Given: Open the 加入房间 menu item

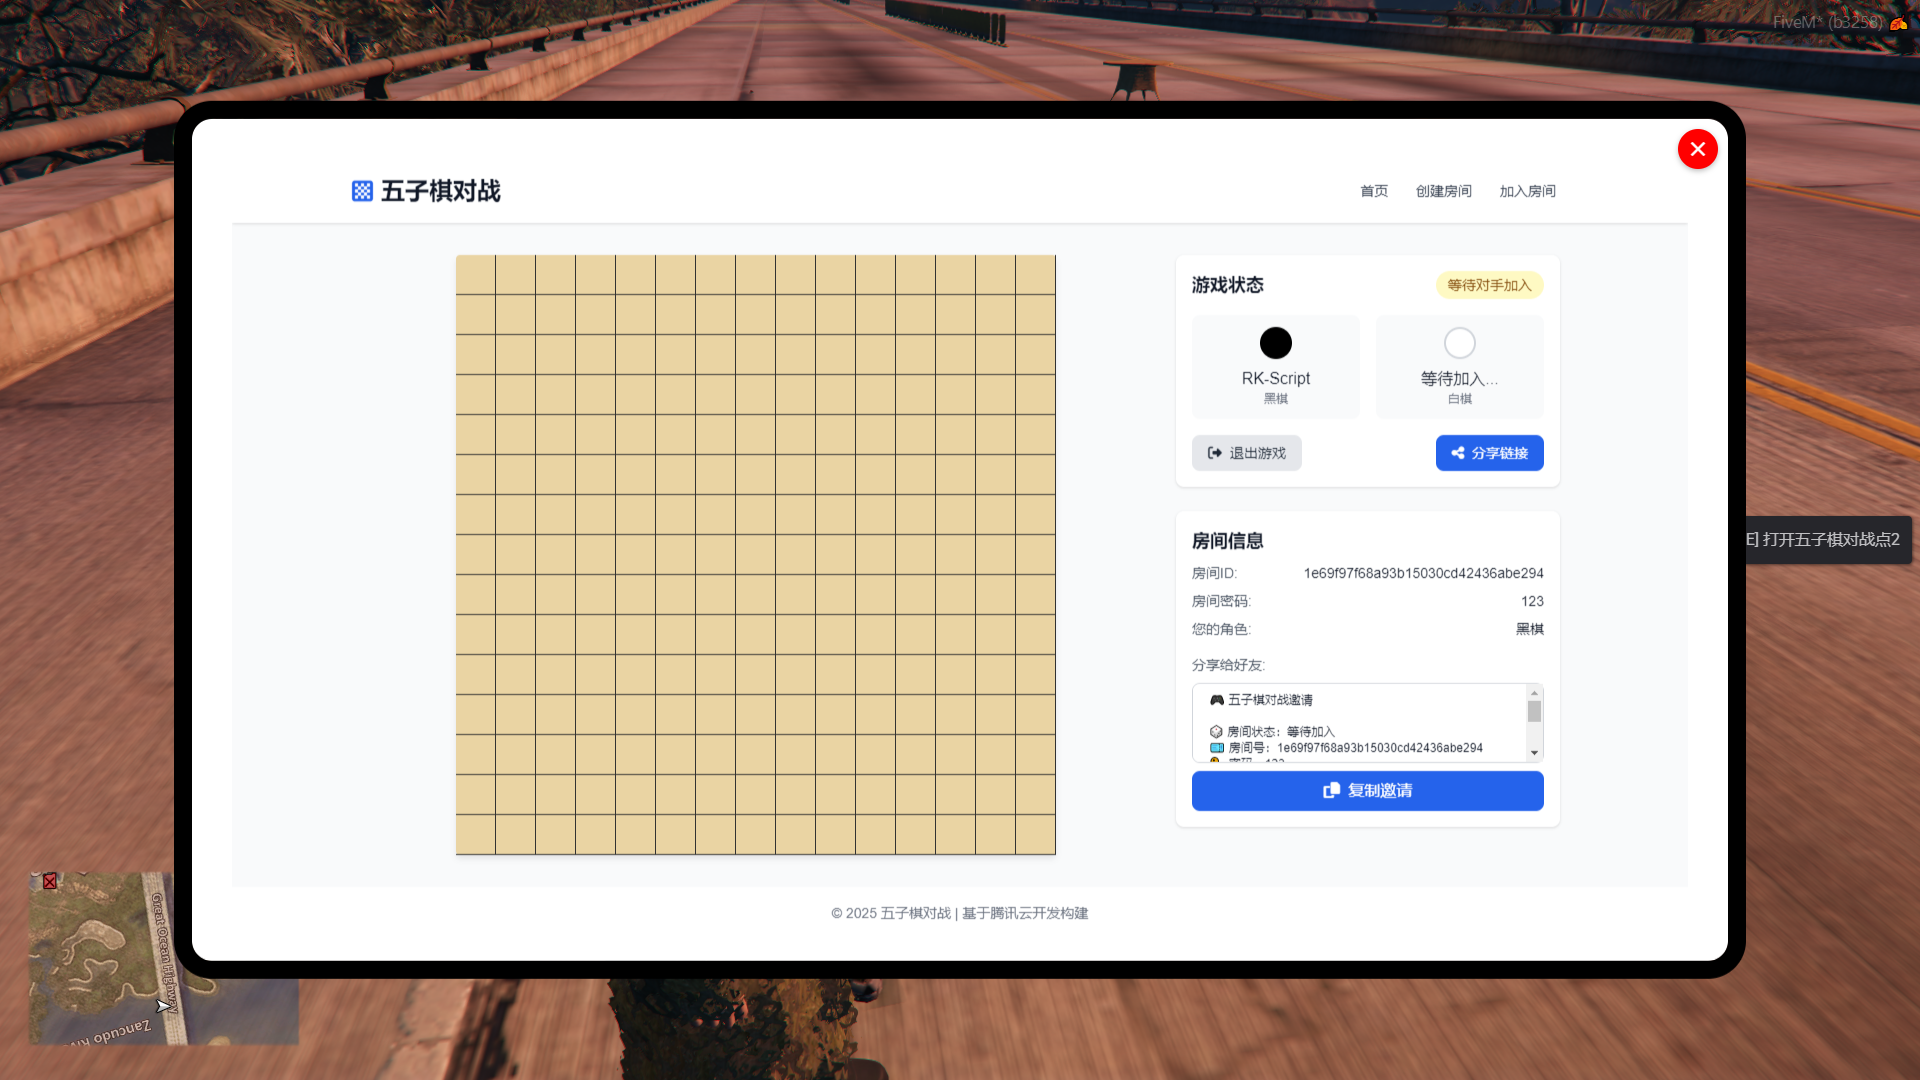Looking at the screenshot, I should coord(1527,191).
